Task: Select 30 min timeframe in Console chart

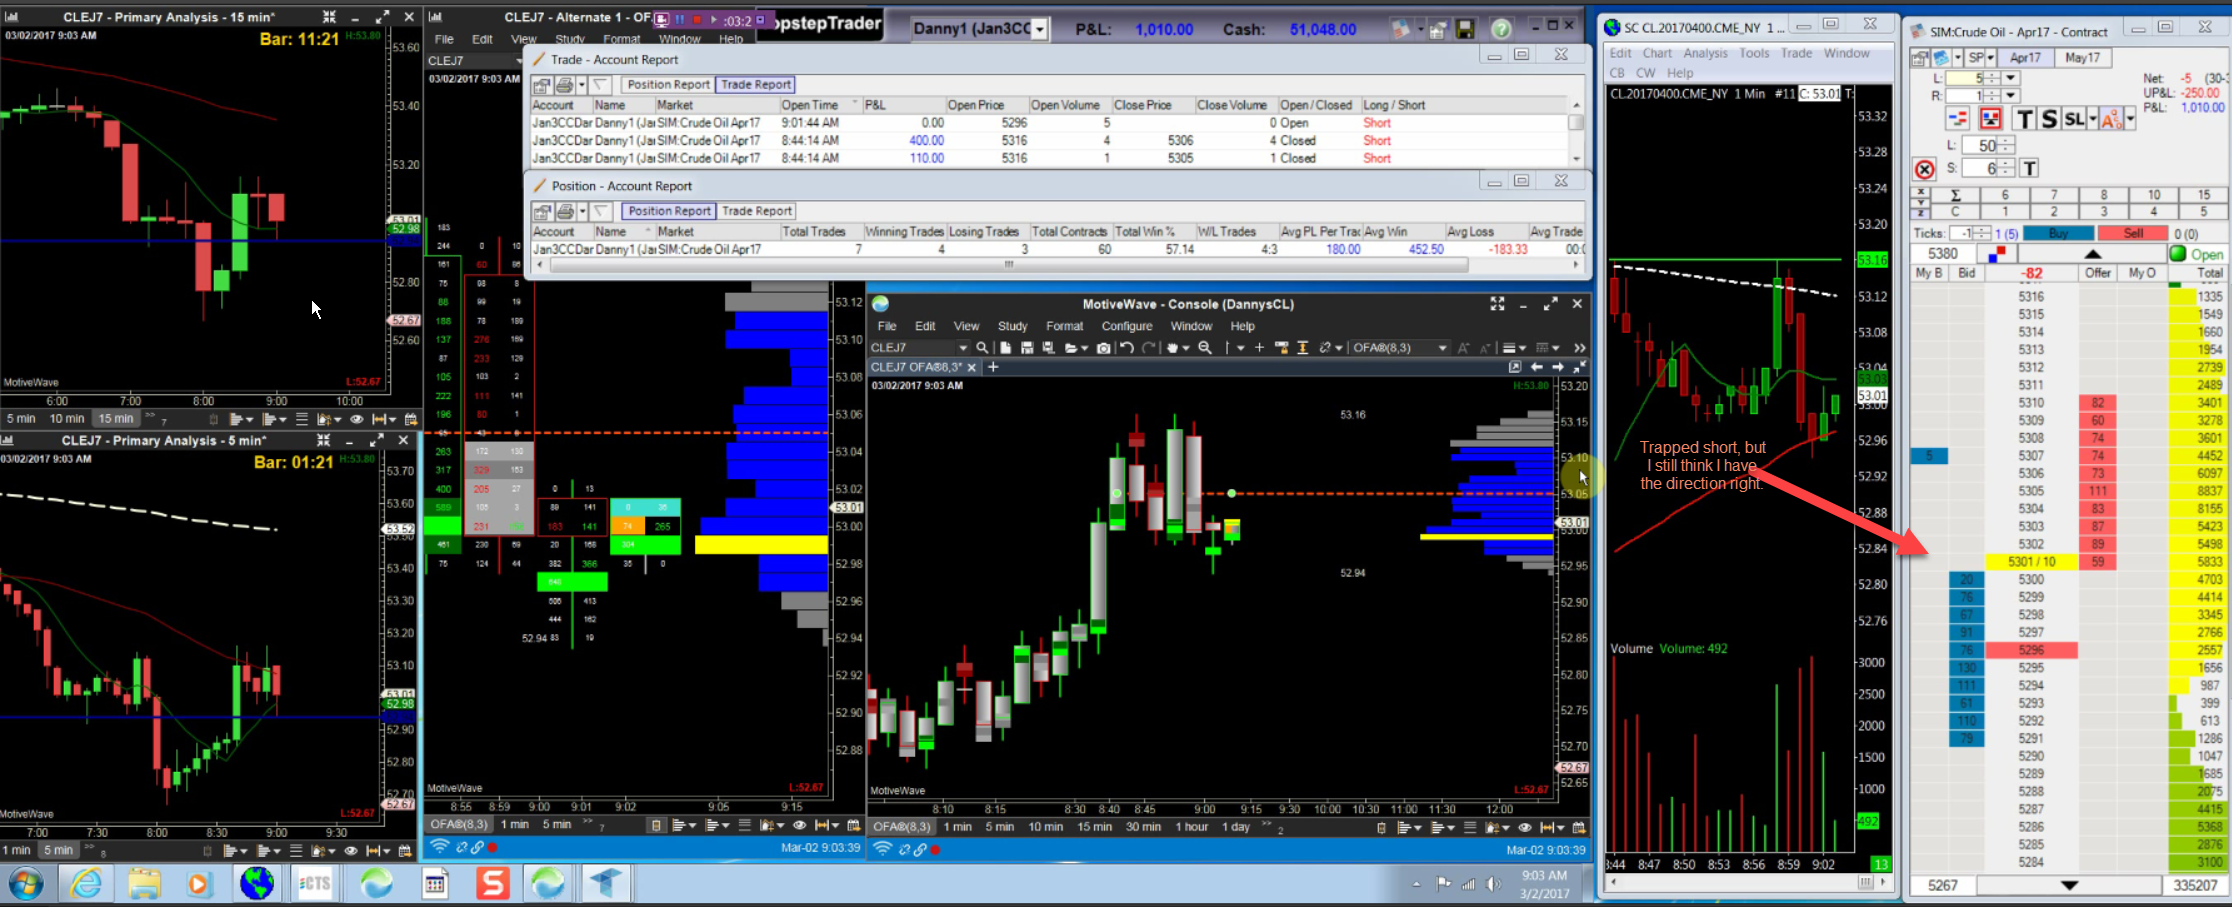Action: tap(1143, 827)
